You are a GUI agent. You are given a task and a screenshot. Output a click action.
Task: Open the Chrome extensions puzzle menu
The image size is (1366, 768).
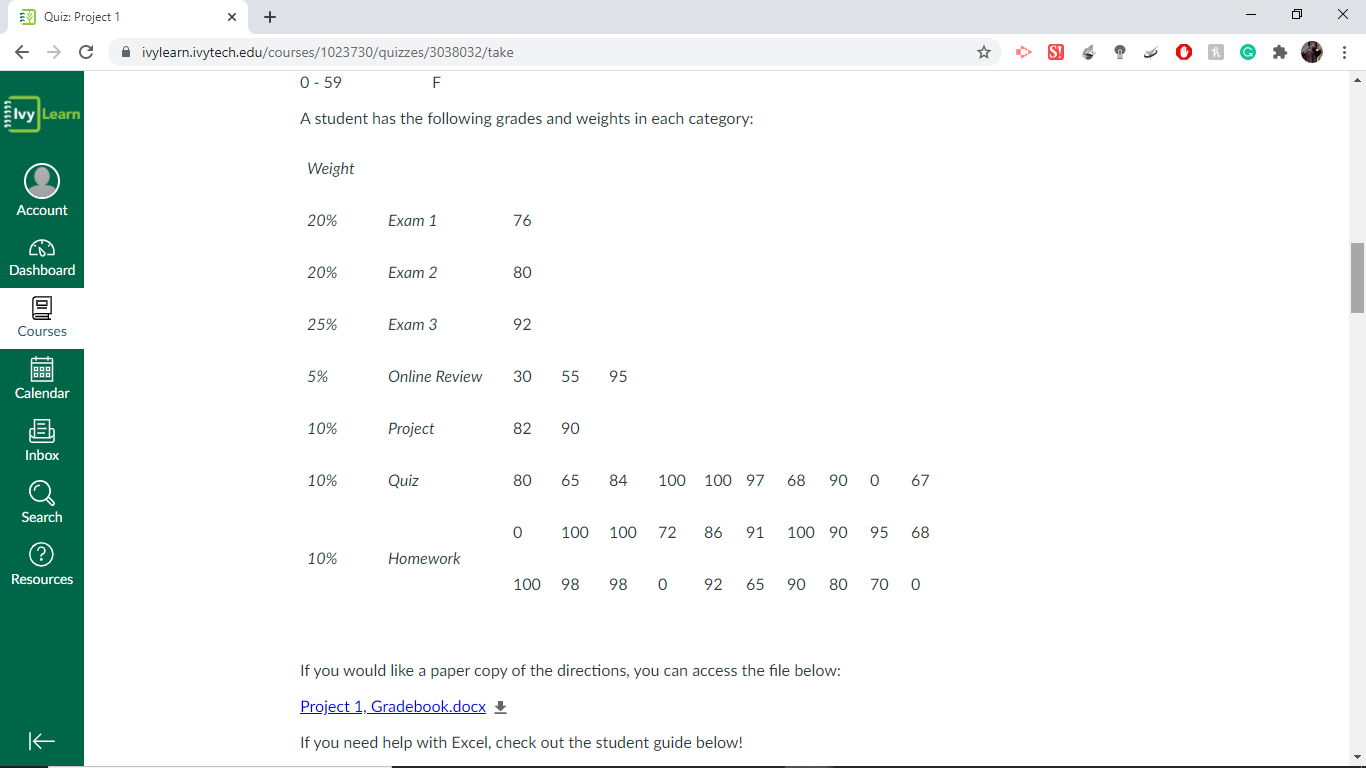coord(1280,52)
